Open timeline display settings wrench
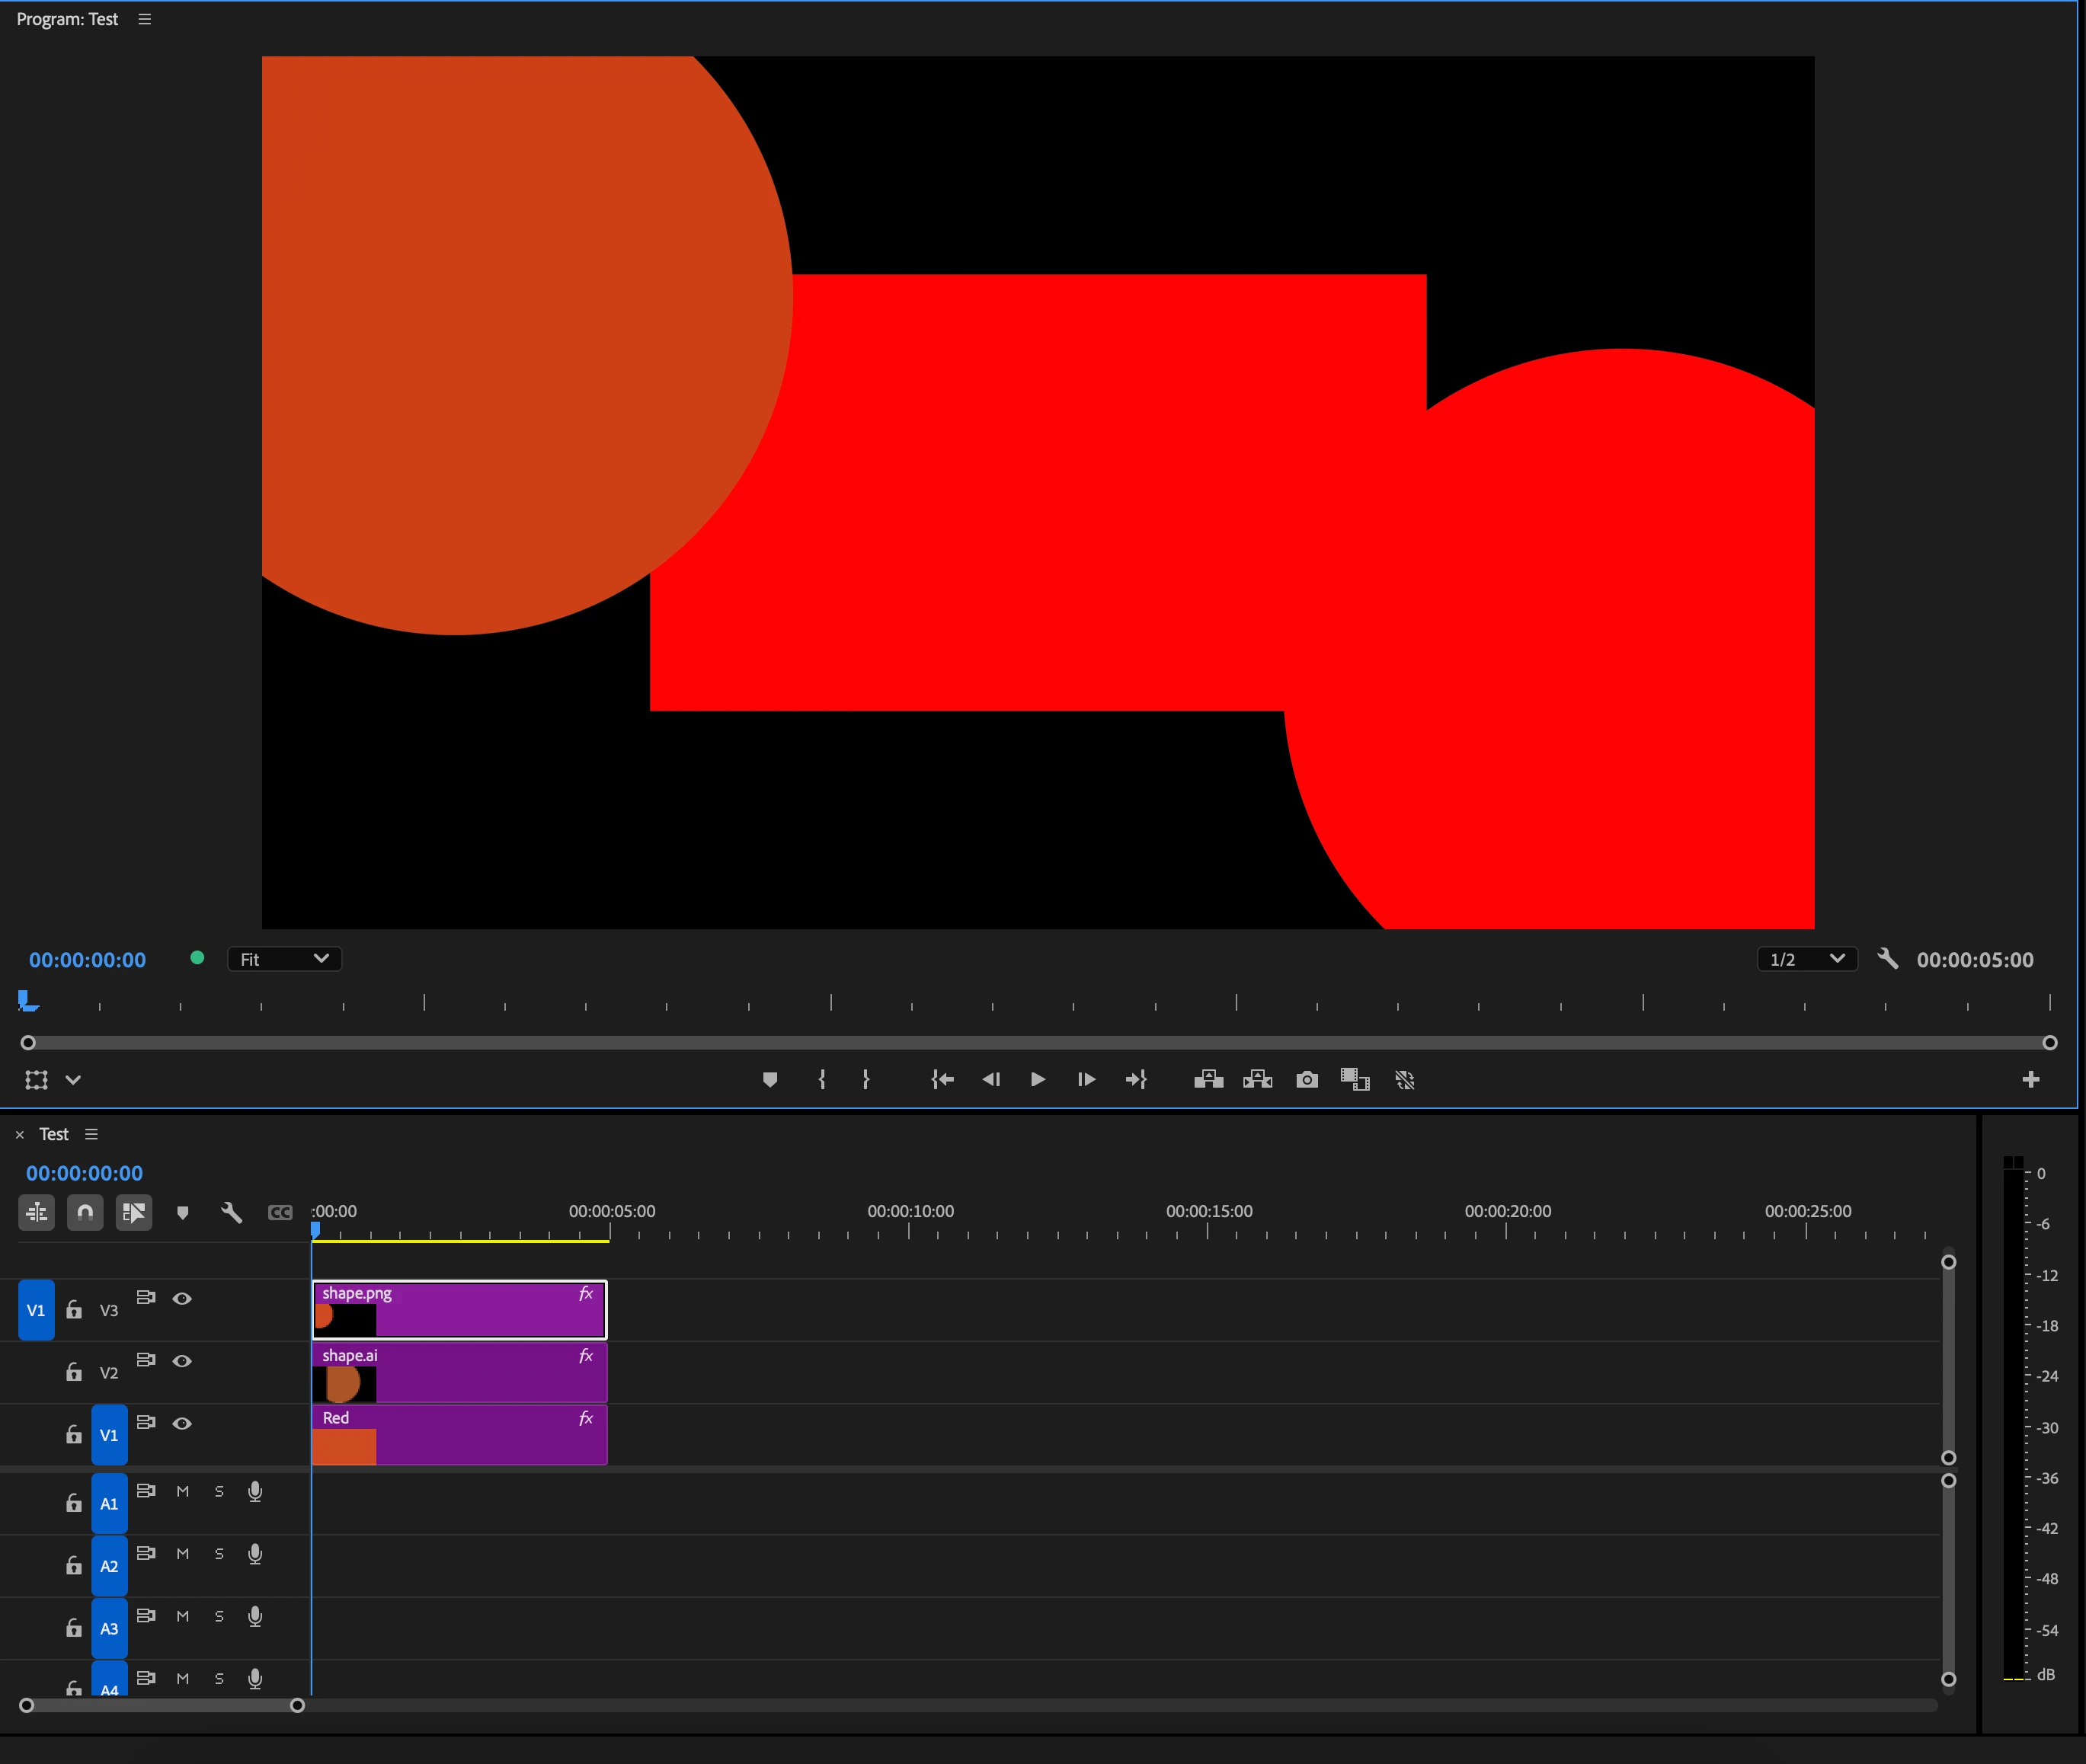 [x=231, y=1213]
